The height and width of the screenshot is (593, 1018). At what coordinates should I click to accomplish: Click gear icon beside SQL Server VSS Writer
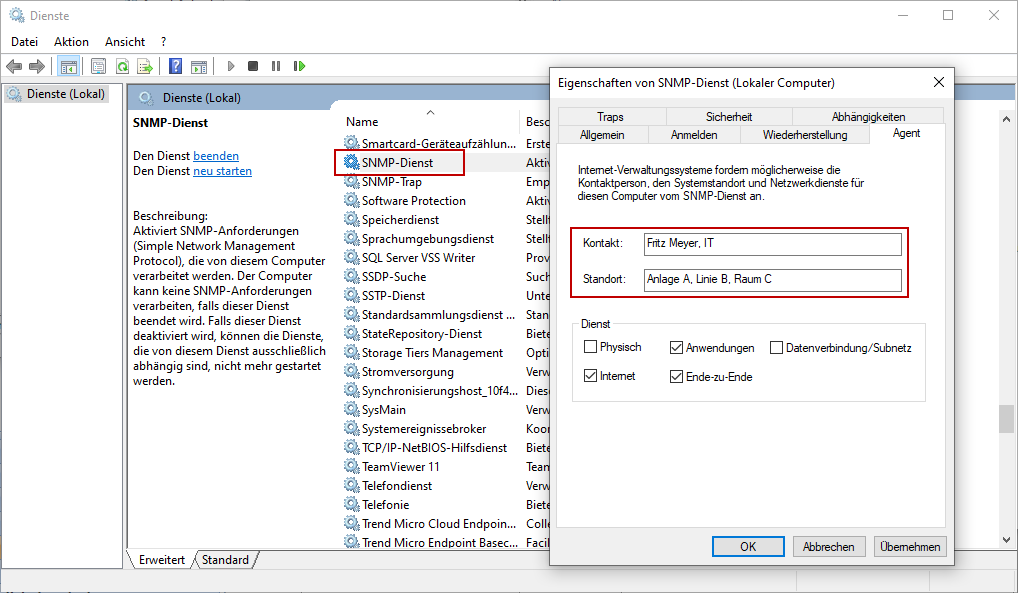[x=351, y=257]
